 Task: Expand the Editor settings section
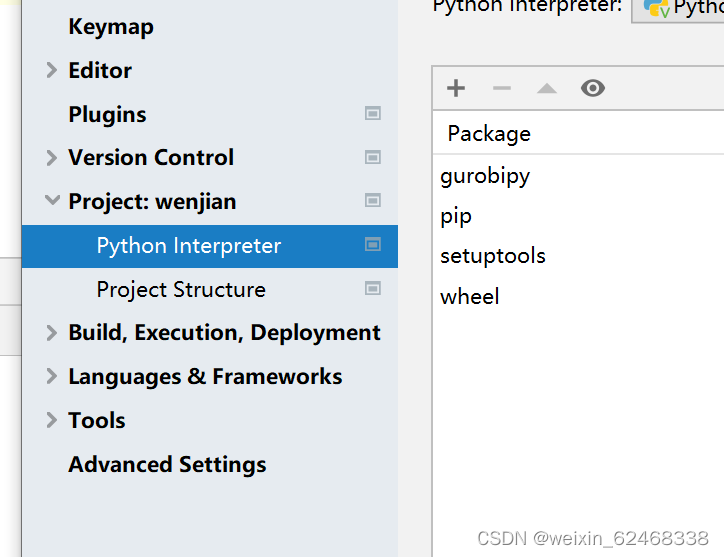coord(52,70)
